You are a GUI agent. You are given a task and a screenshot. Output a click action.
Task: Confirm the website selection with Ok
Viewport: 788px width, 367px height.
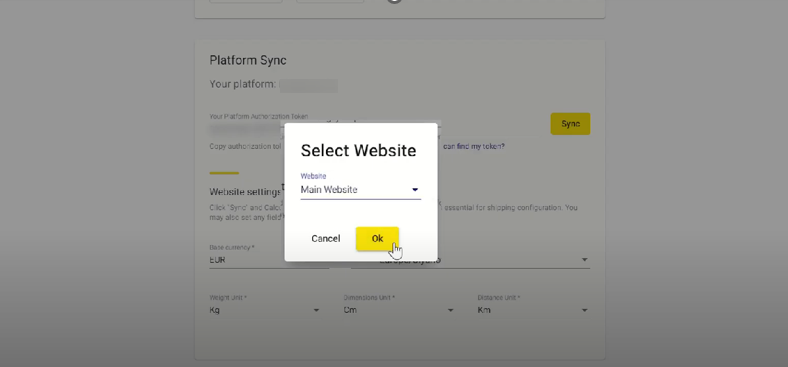tap(377, 239)
